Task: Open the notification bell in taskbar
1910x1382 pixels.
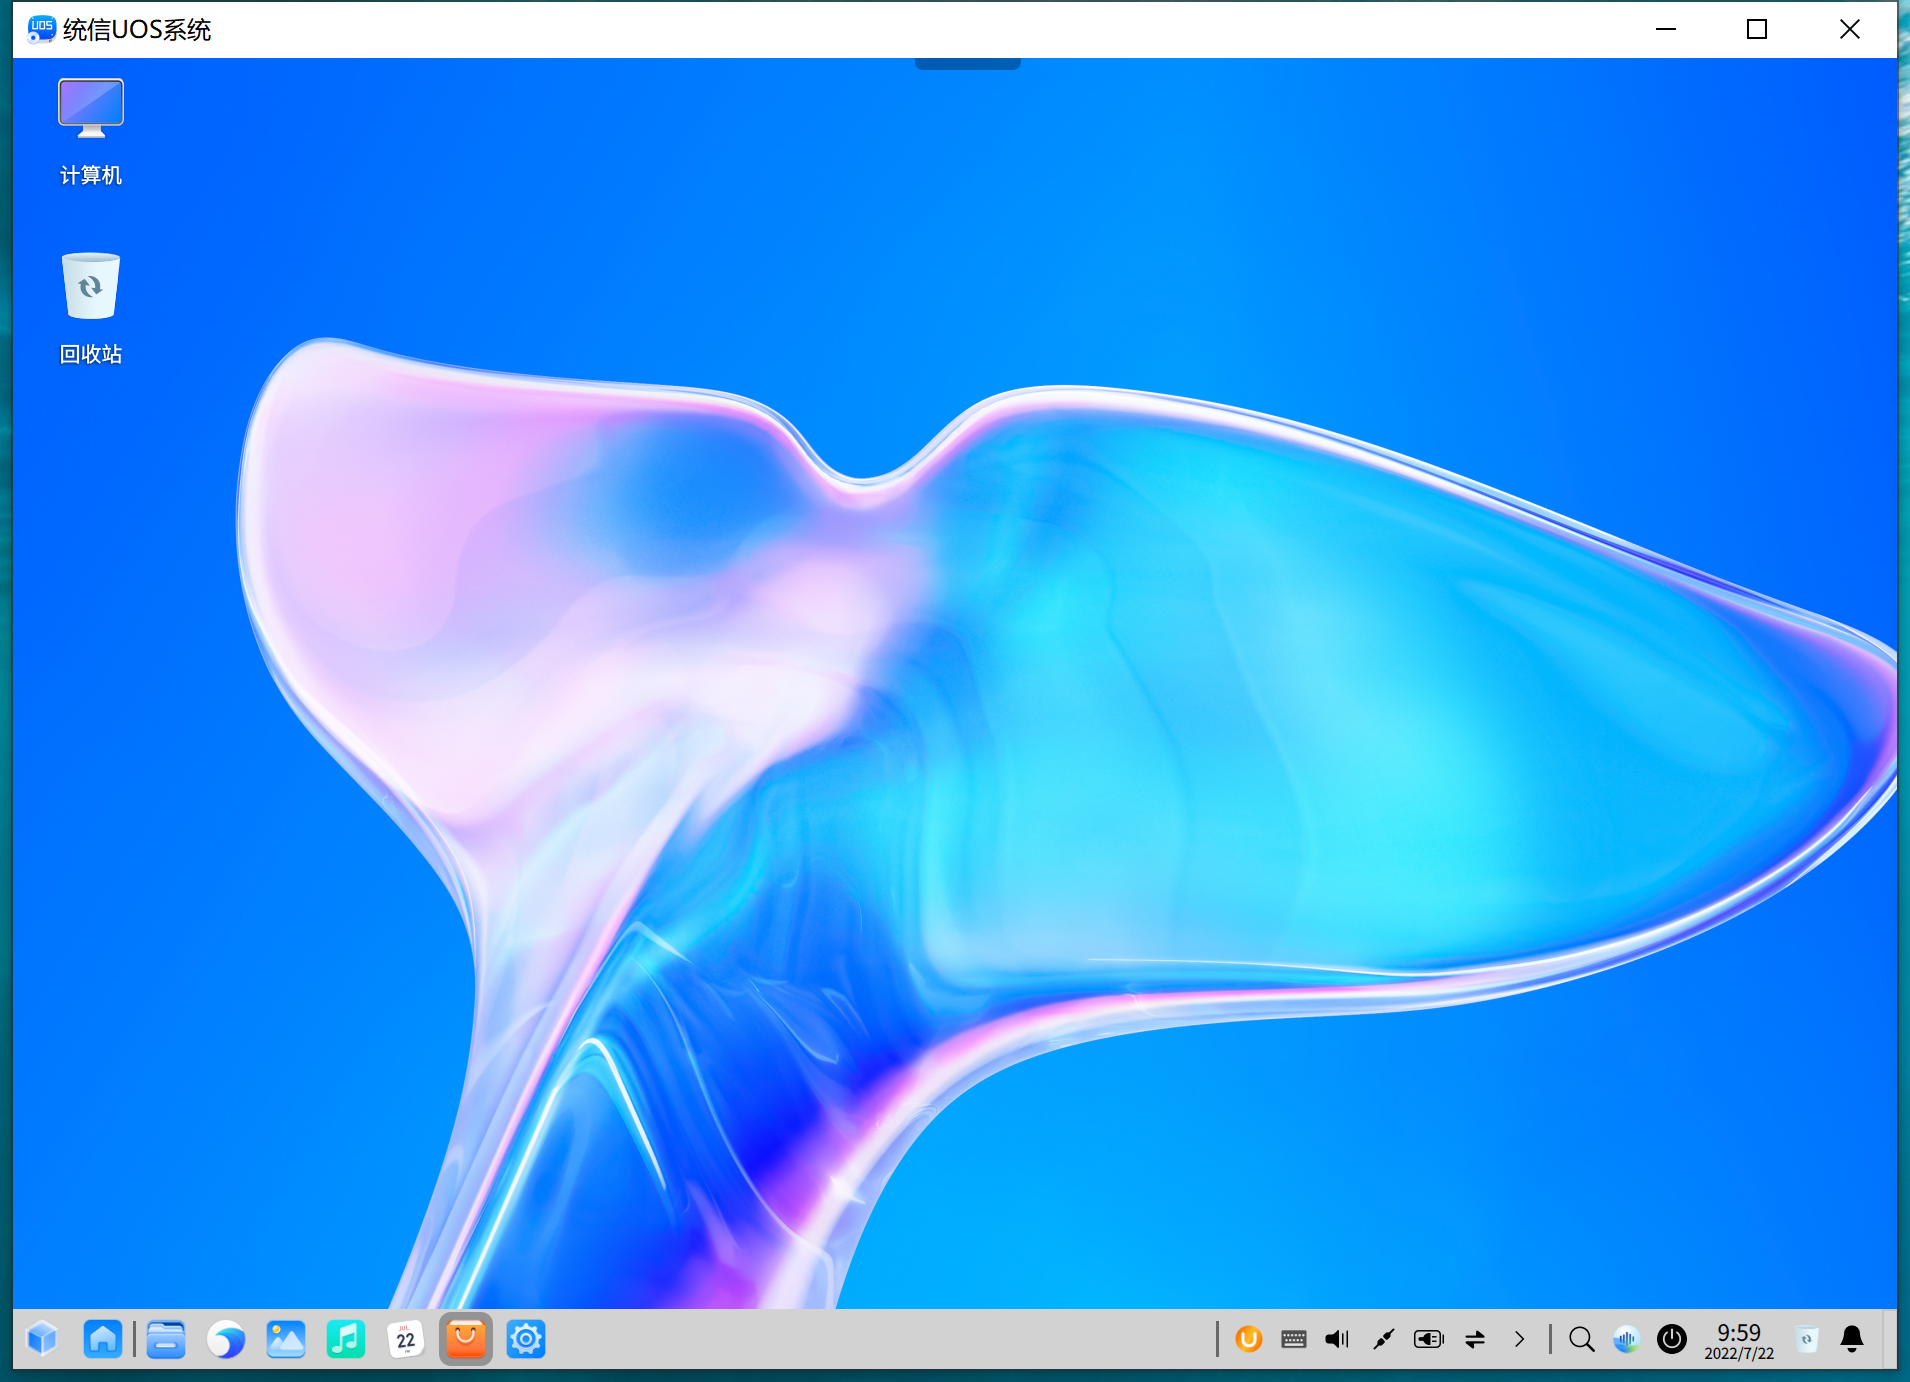Action: (x=1852, y=1339)
